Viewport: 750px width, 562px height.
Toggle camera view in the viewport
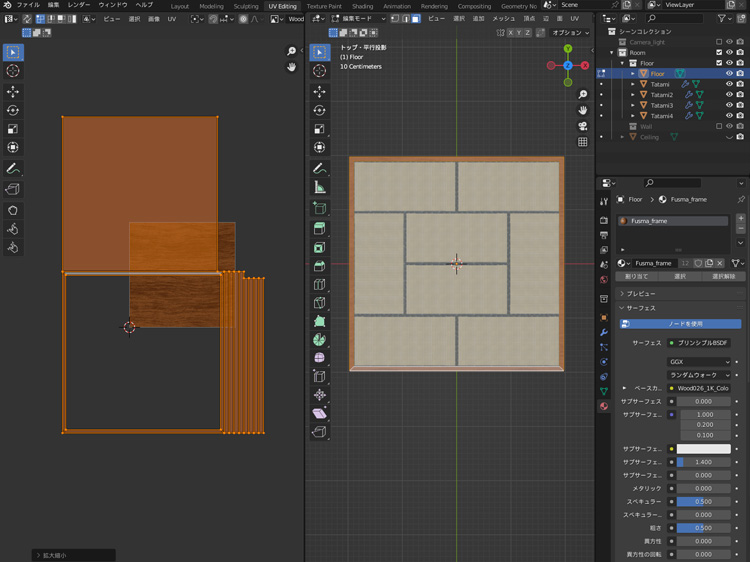point(583,126)
